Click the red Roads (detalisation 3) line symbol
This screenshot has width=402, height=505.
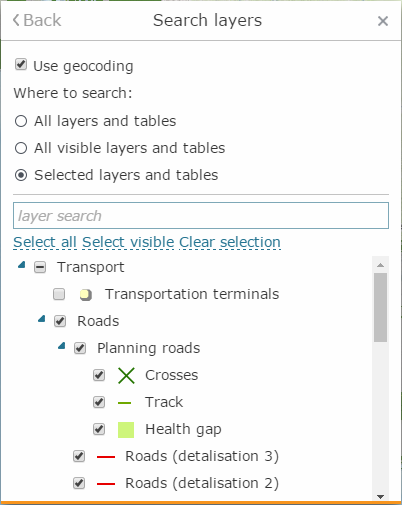[106, 457]
